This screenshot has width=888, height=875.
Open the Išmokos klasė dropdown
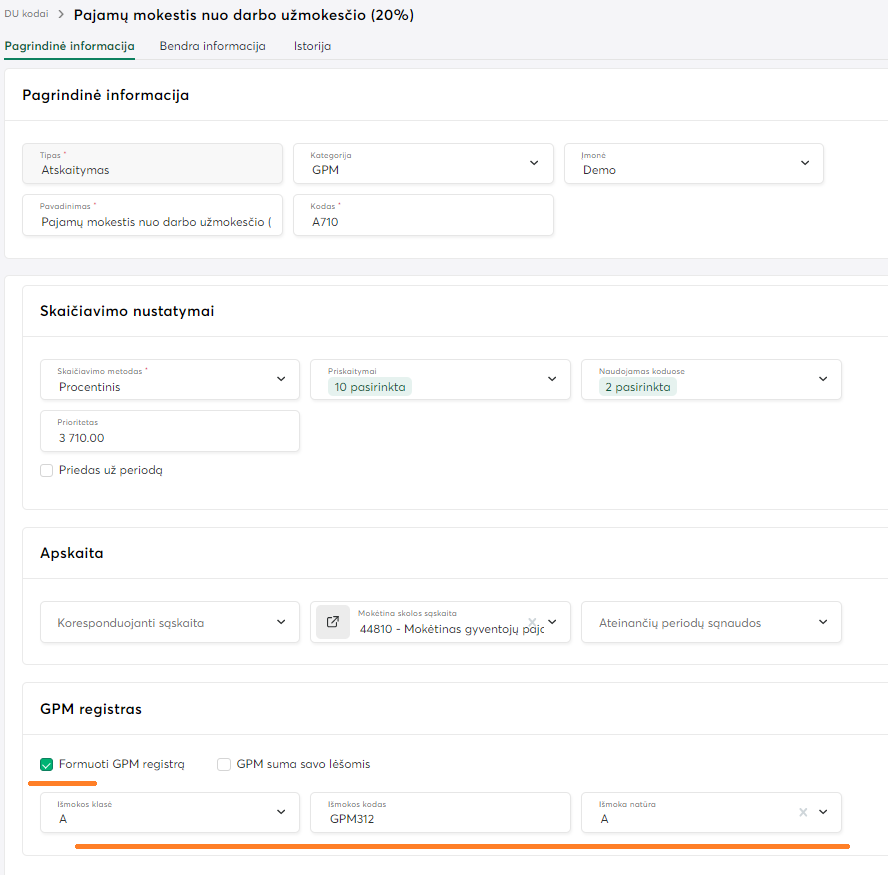tap(170, 812)
